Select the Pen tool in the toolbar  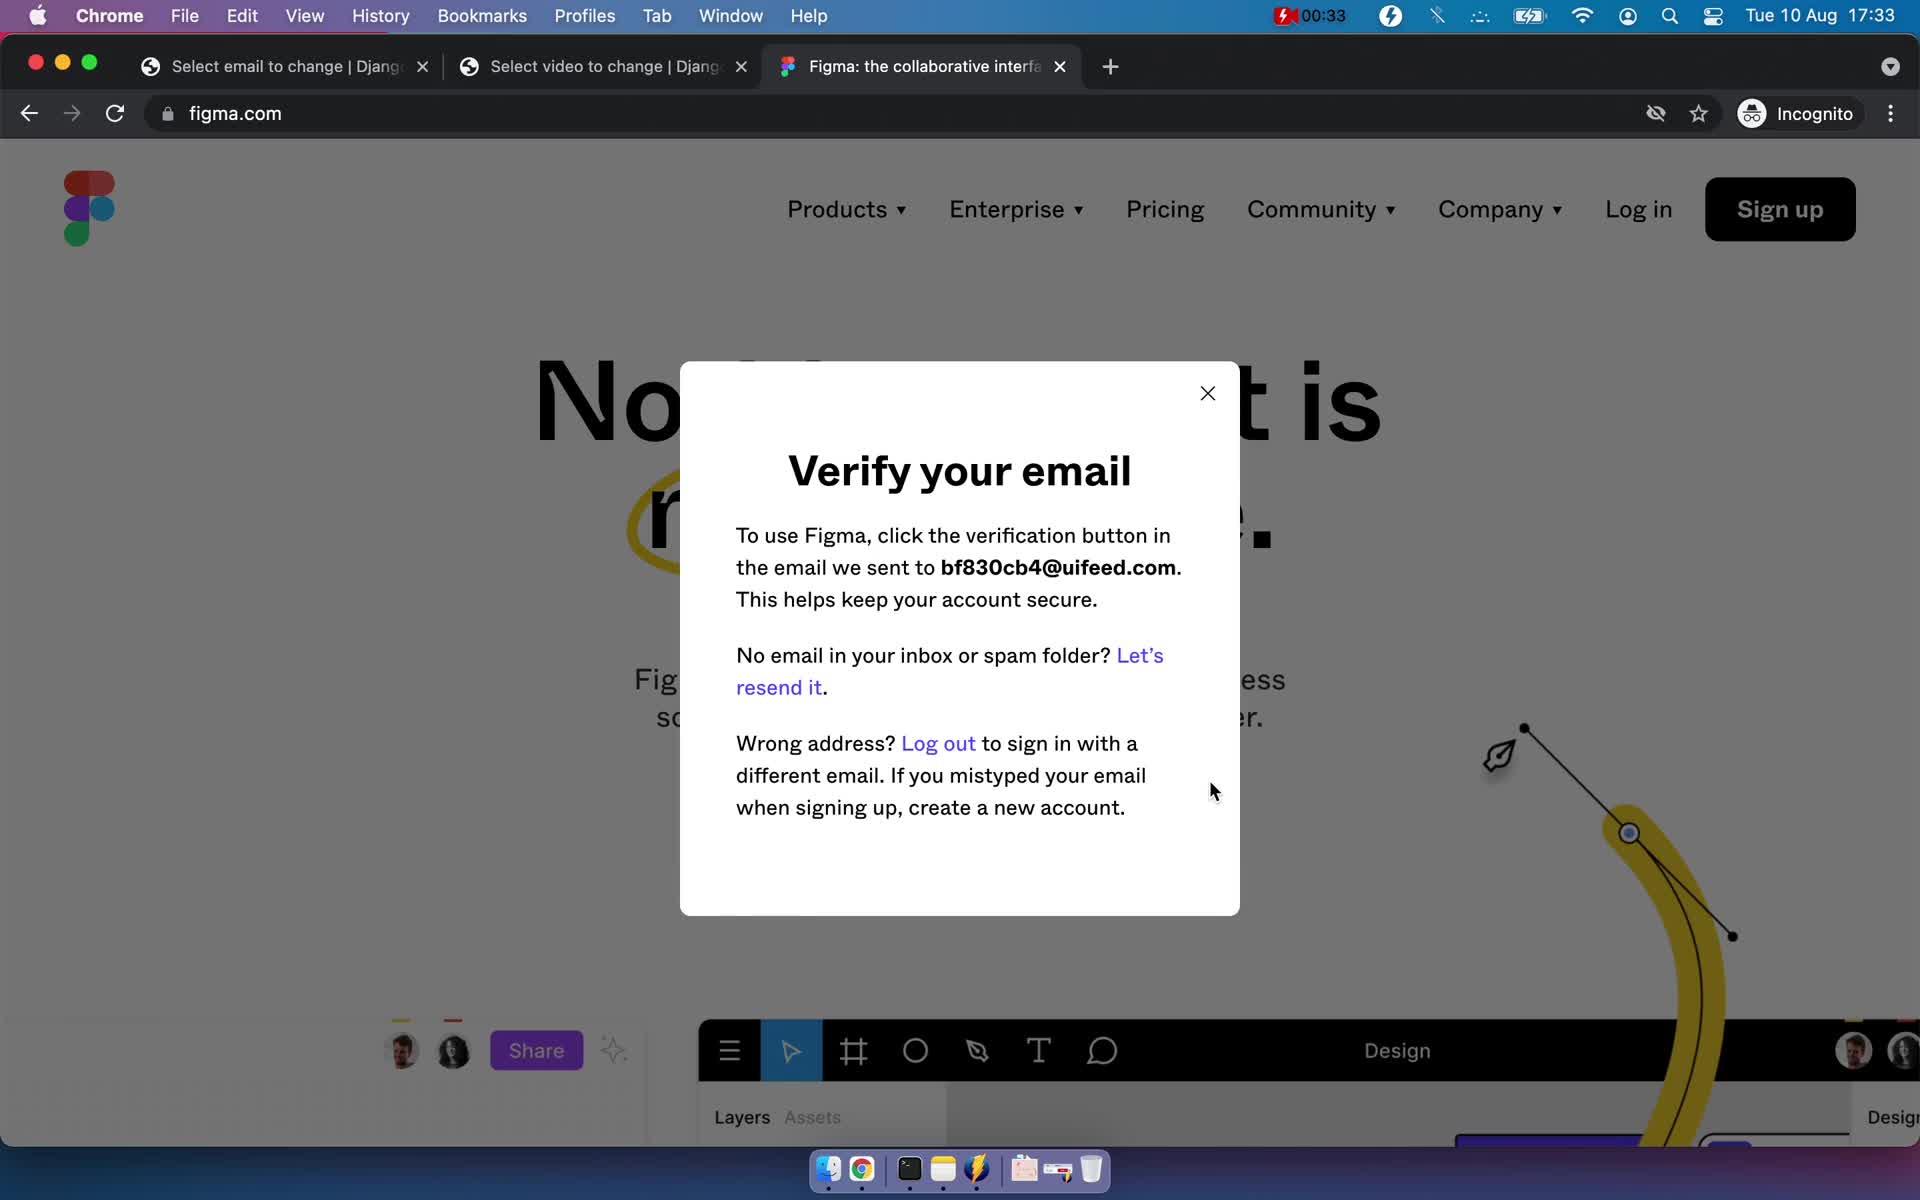tap(977, 1050)
